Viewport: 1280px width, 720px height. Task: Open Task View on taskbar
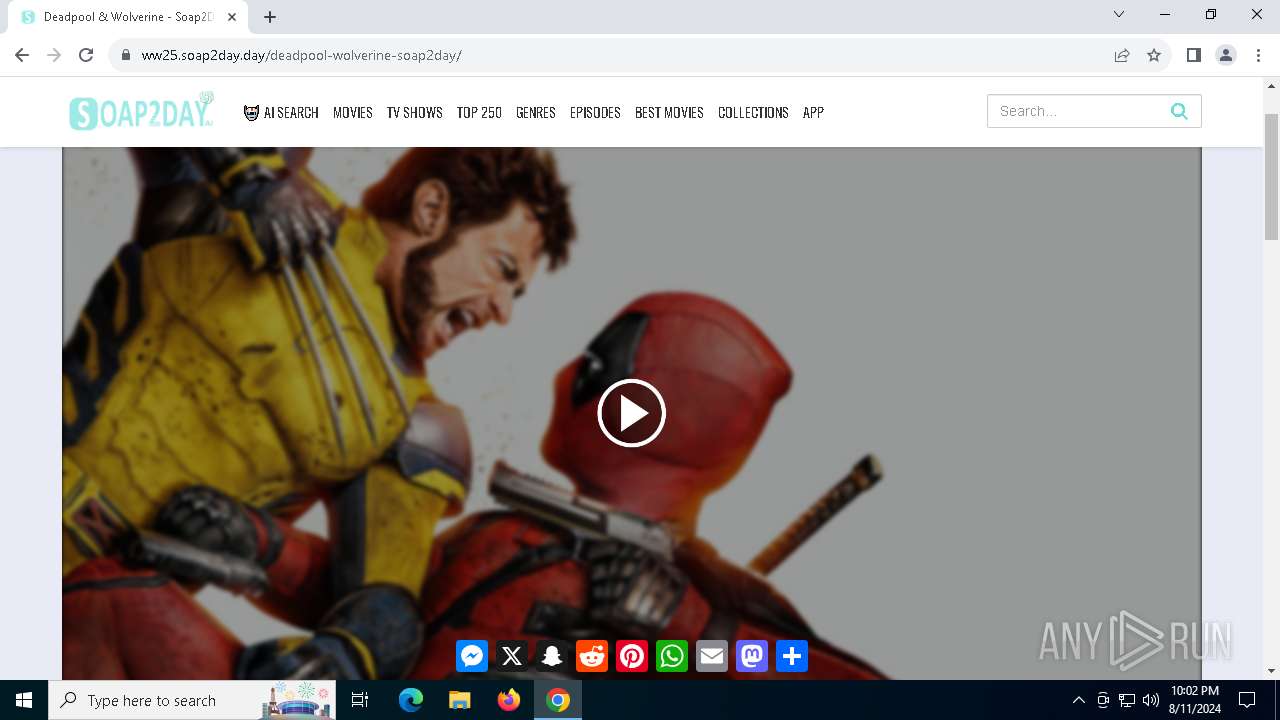pos(360,700)
